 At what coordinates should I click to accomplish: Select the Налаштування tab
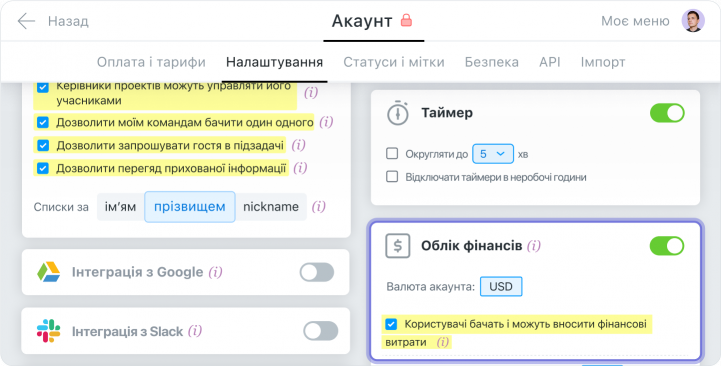(275, 62)
